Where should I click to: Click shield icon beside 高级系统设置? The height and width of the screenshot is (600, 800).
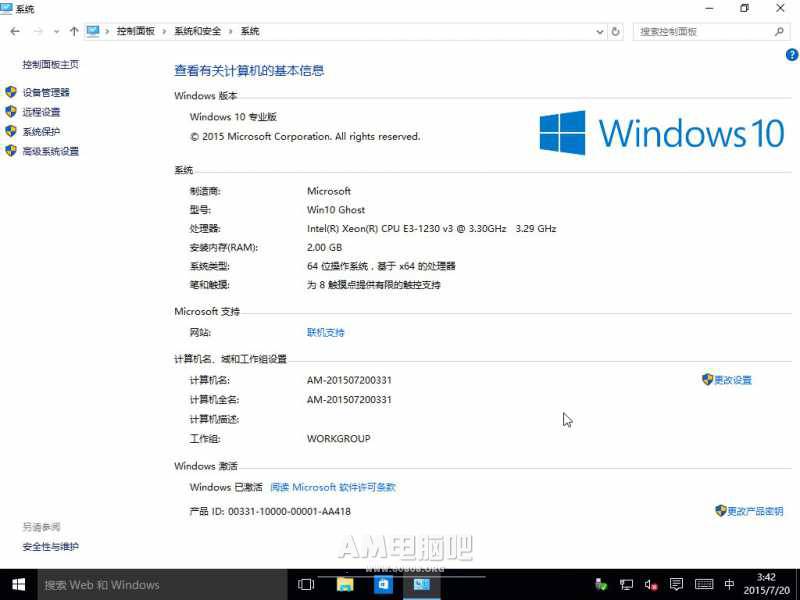click(11, 151)
